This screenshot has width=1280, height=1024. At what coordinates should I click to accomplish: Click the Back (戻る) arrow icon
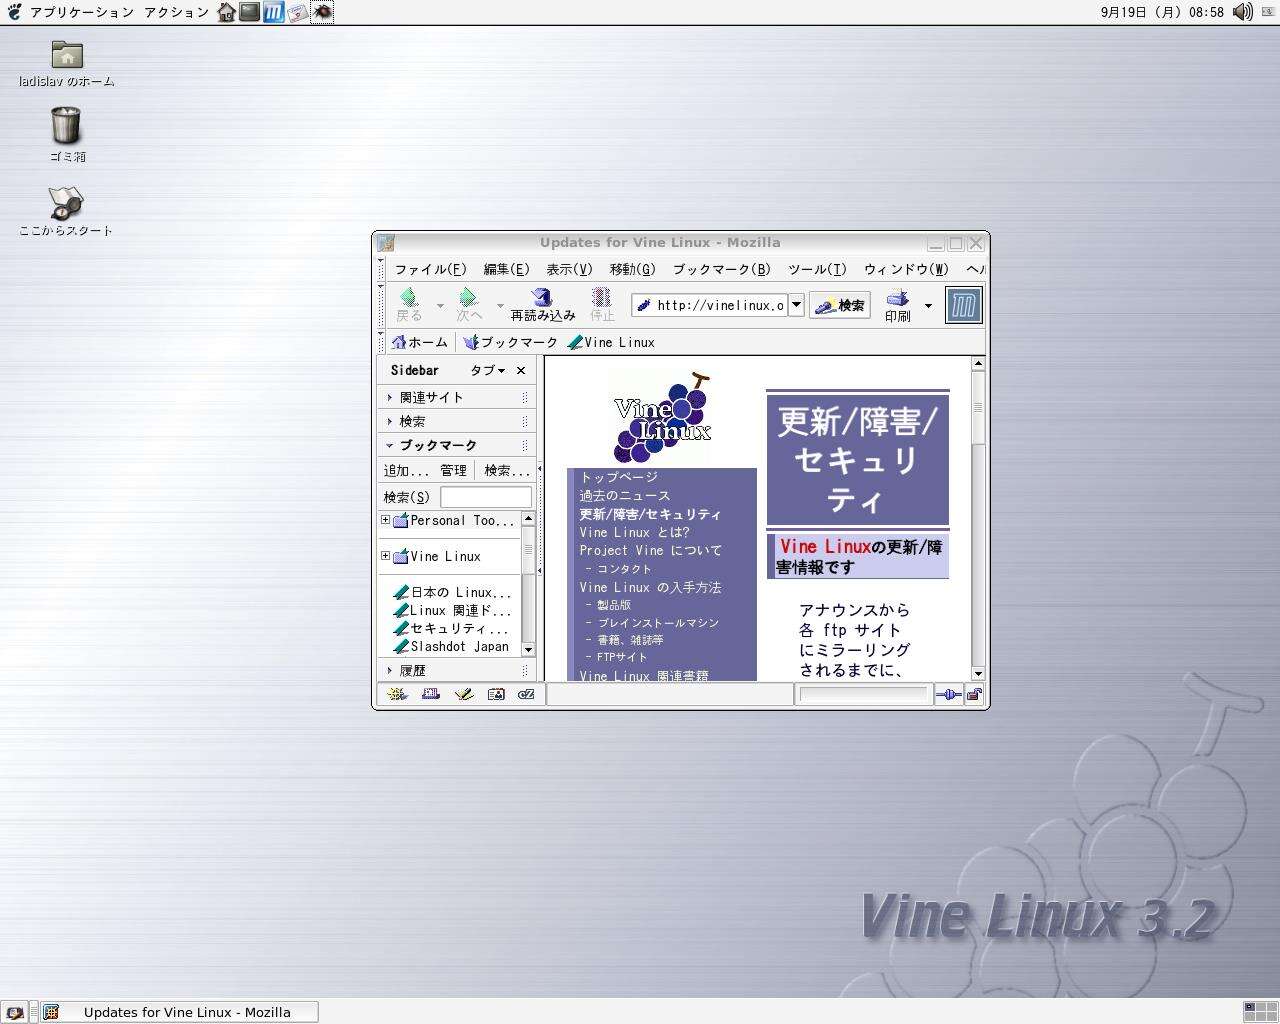(409, 297)
